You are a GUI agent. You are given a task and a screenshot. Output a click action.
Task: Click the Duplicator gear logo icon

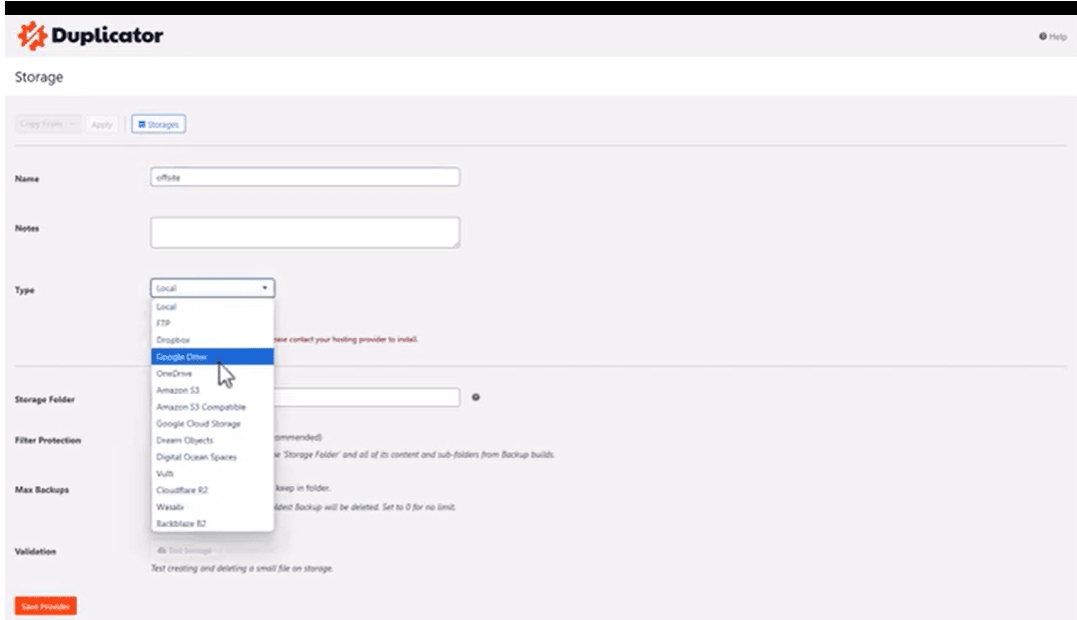(x=32, y=37)
